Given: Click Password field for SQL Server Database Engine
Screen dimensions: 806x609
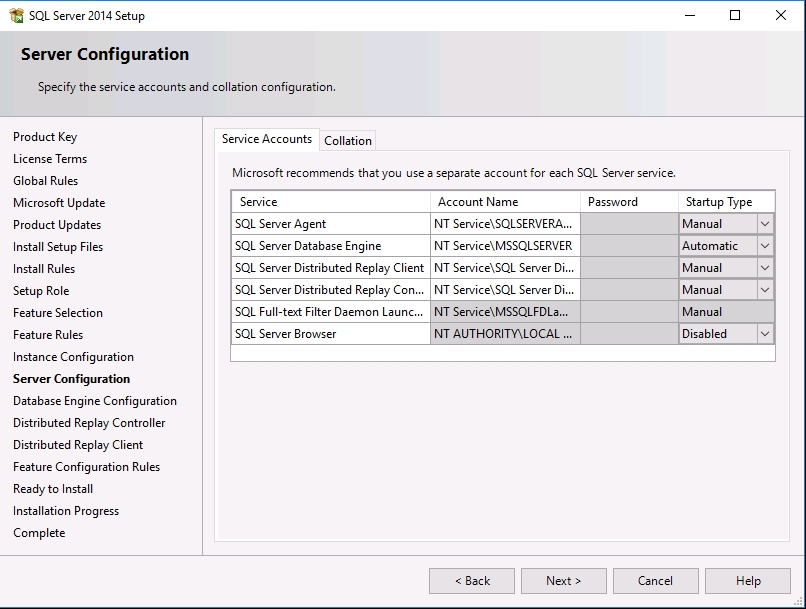Looking at the screenshot, I should point(629,246).
